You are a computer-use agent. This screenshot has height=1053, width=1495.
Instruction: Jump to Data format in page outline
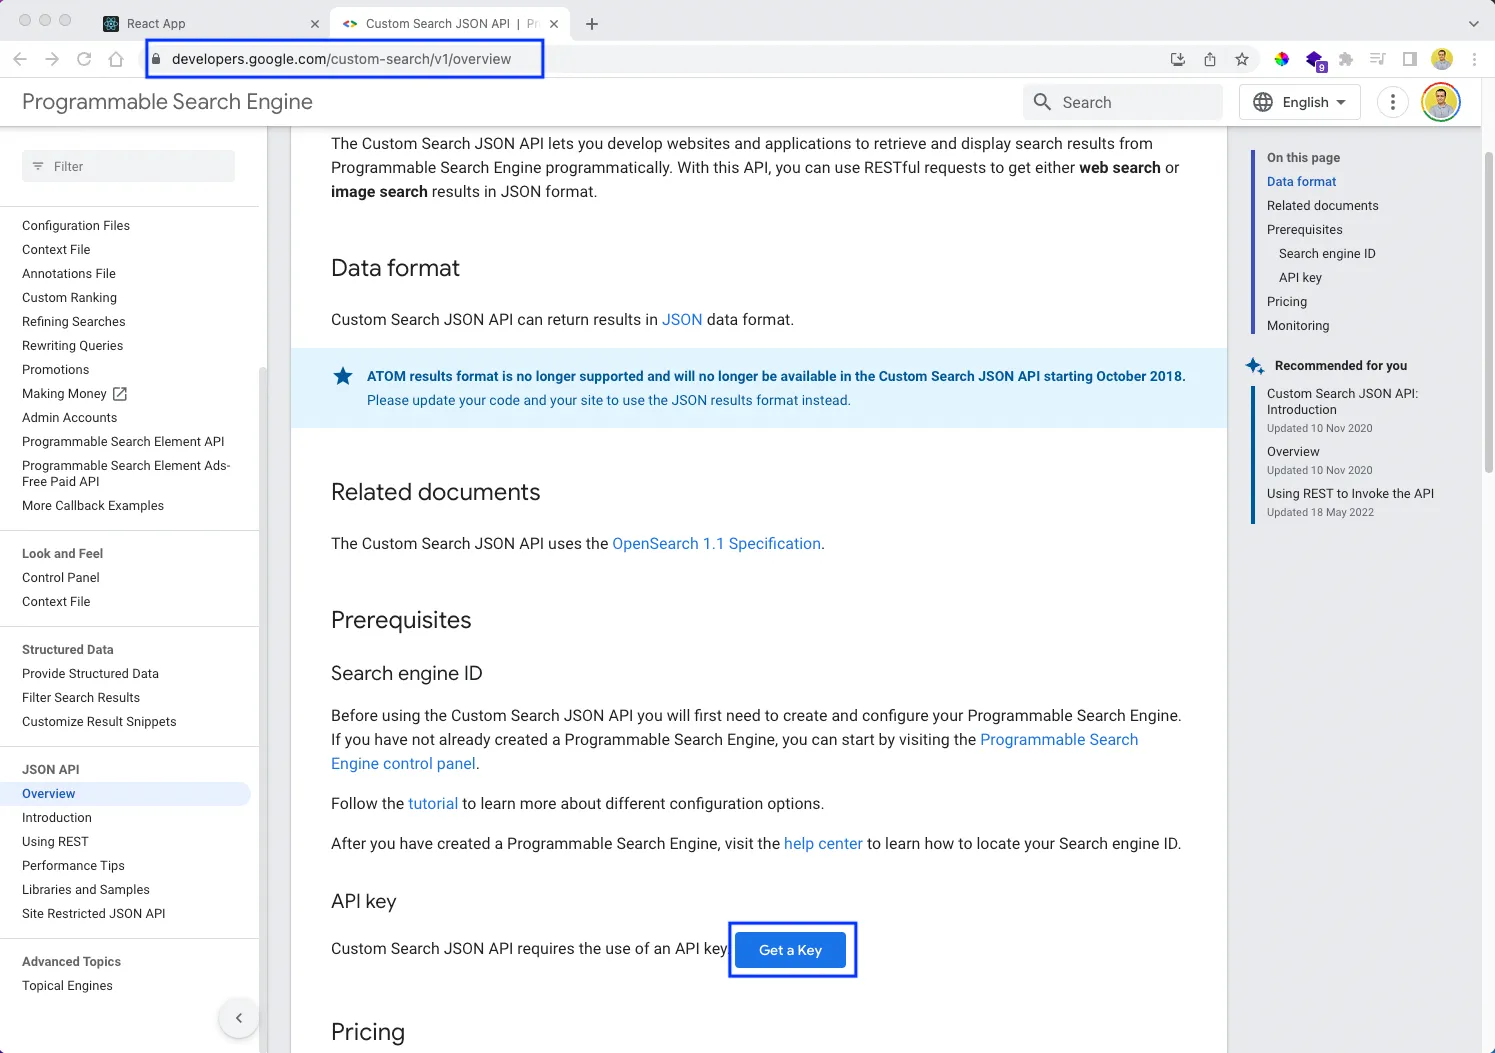tap(1301, 182)
